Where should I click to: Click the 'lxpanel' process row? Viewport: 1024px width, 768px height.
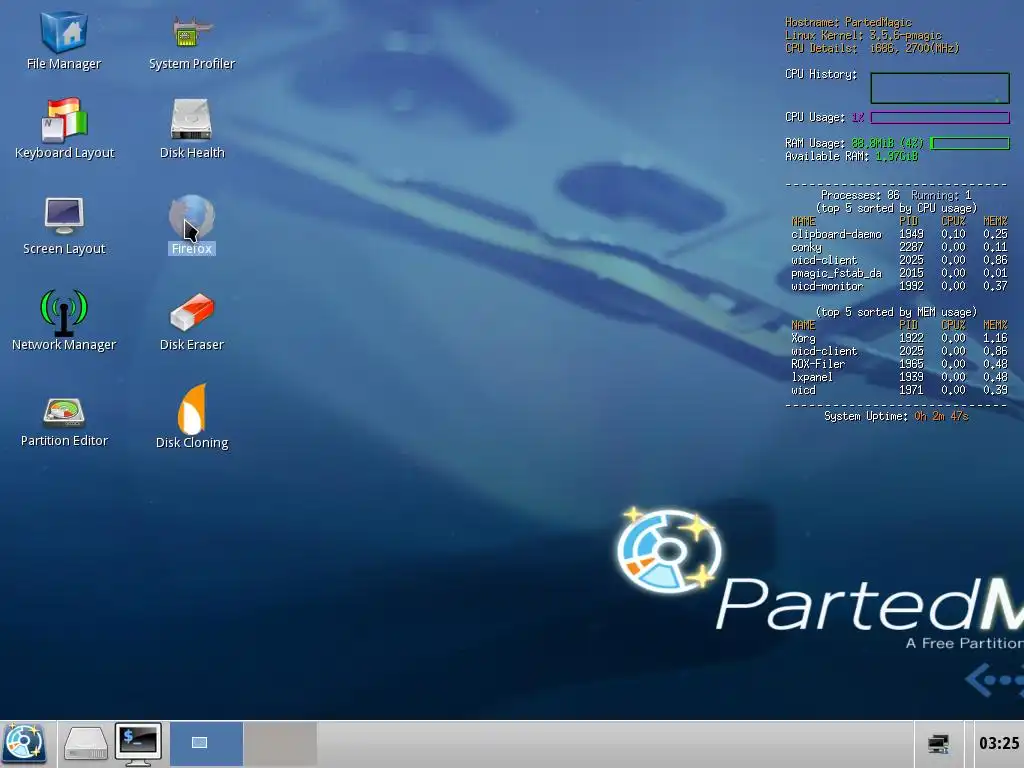[x=899, y=377]
